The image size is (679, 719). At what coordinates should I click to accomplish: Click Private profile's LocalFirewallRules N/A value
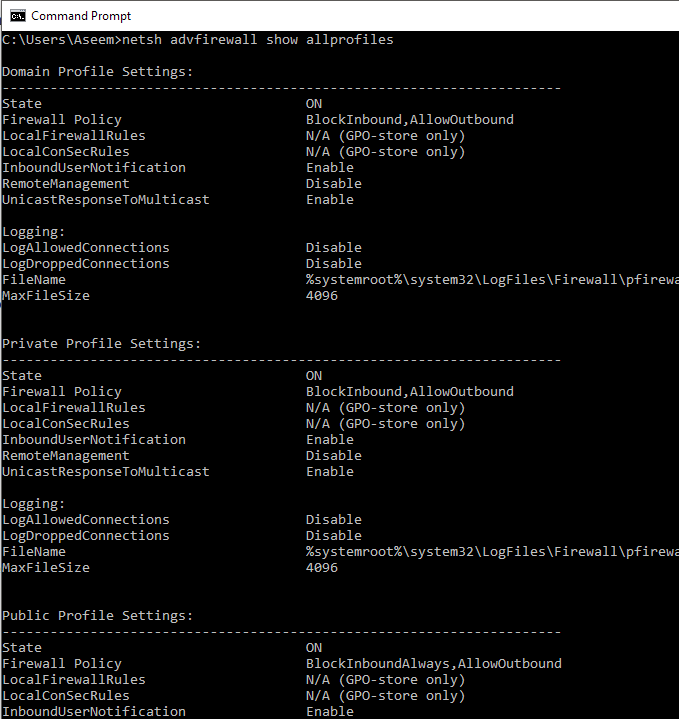click(385, 408)
